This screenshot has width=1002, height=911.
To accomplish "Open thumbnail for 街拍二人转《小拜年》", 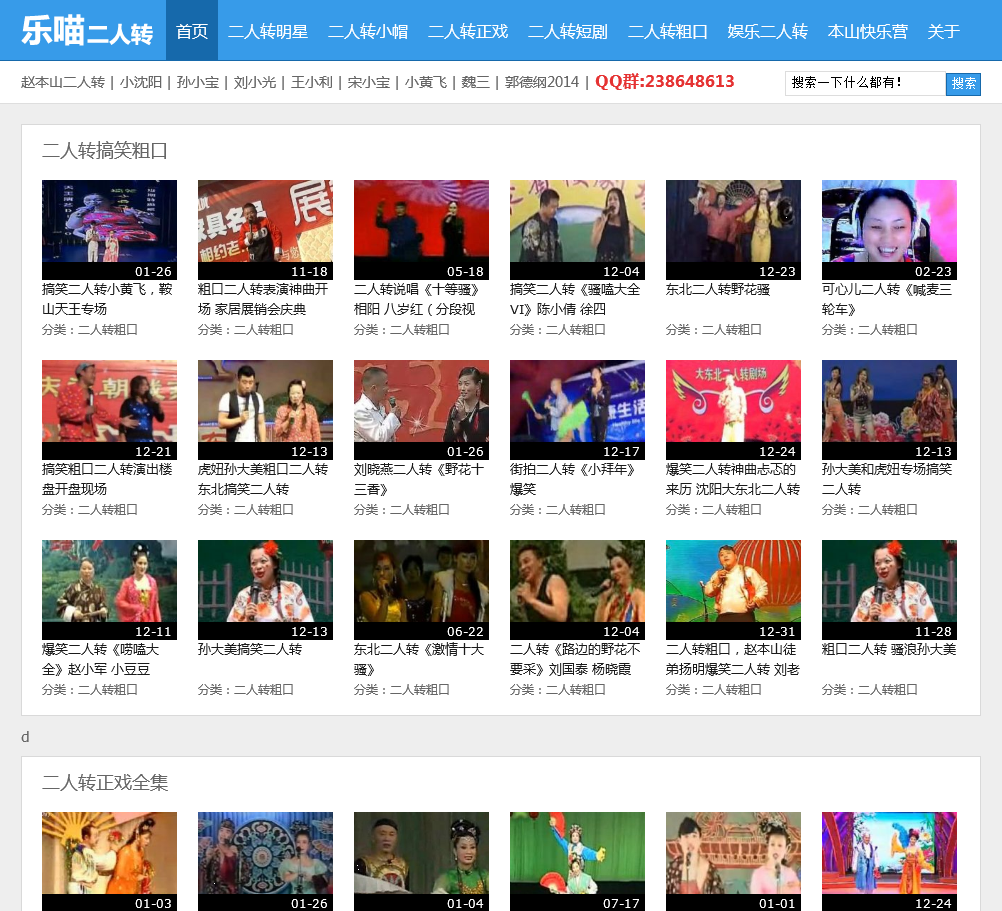I will click(x=577, y=410).
